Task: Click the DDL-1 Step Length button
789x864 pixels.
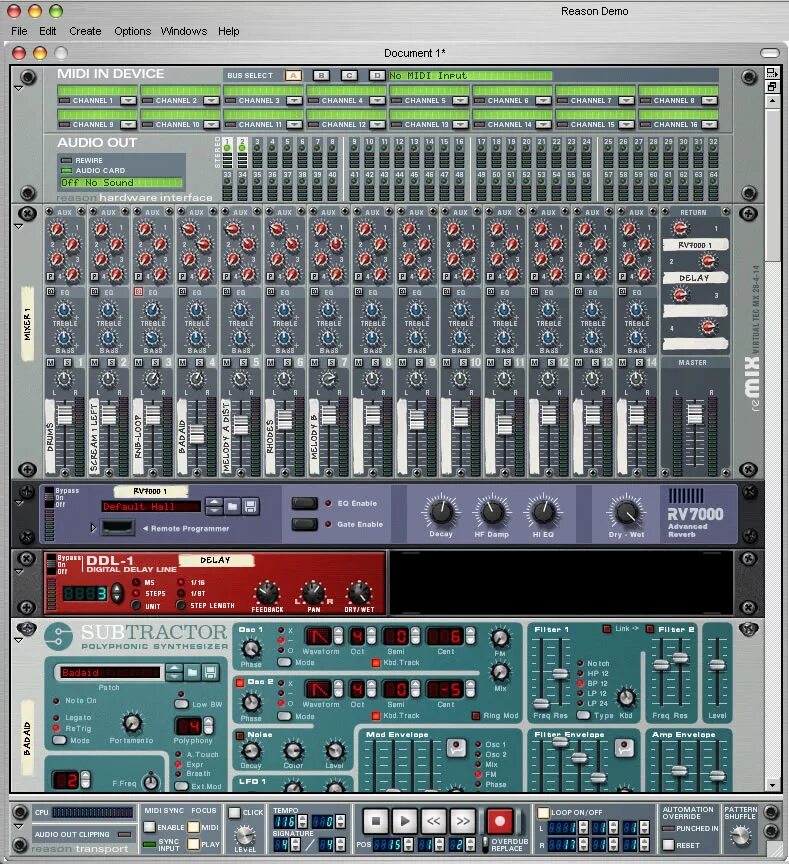Action: pos(181,605)
